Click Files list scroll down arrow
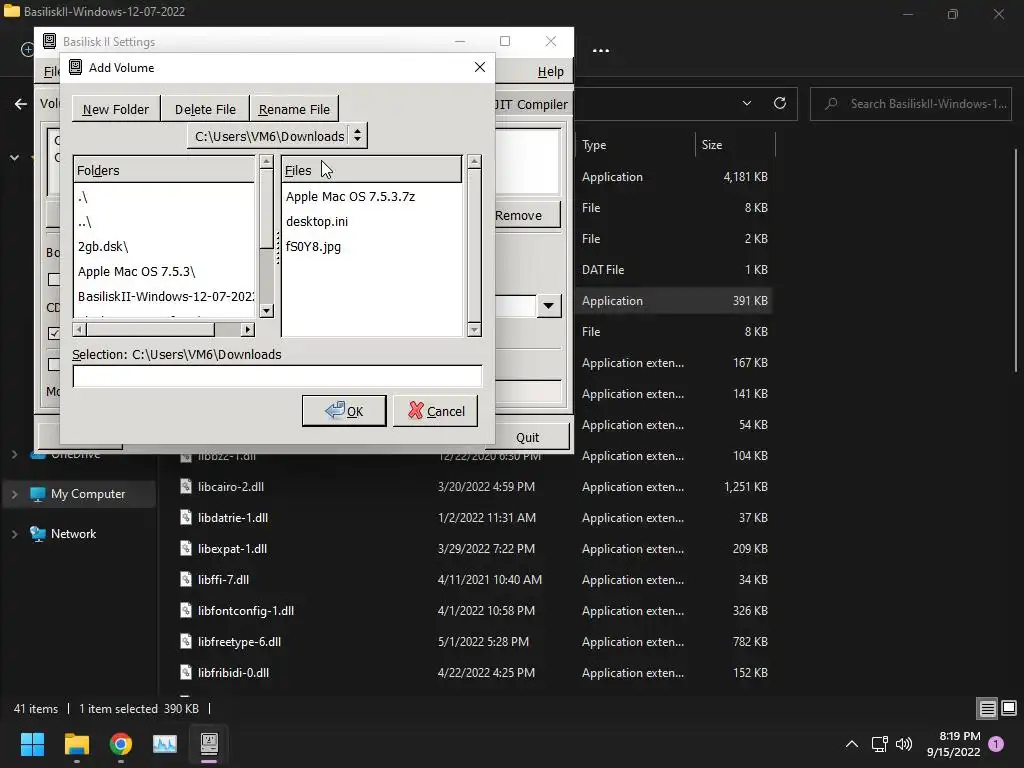1024x768 pixels. [x=475, y=330]
